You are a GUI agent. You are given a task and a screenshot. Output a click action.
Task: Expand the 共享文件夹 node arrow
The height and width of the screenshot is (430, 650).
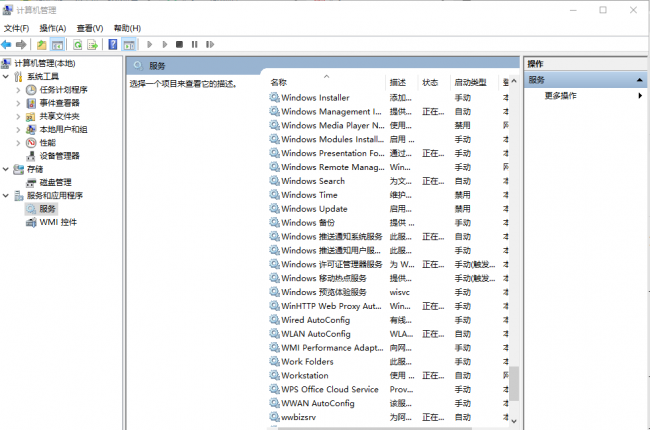click(x=18, y=116)
